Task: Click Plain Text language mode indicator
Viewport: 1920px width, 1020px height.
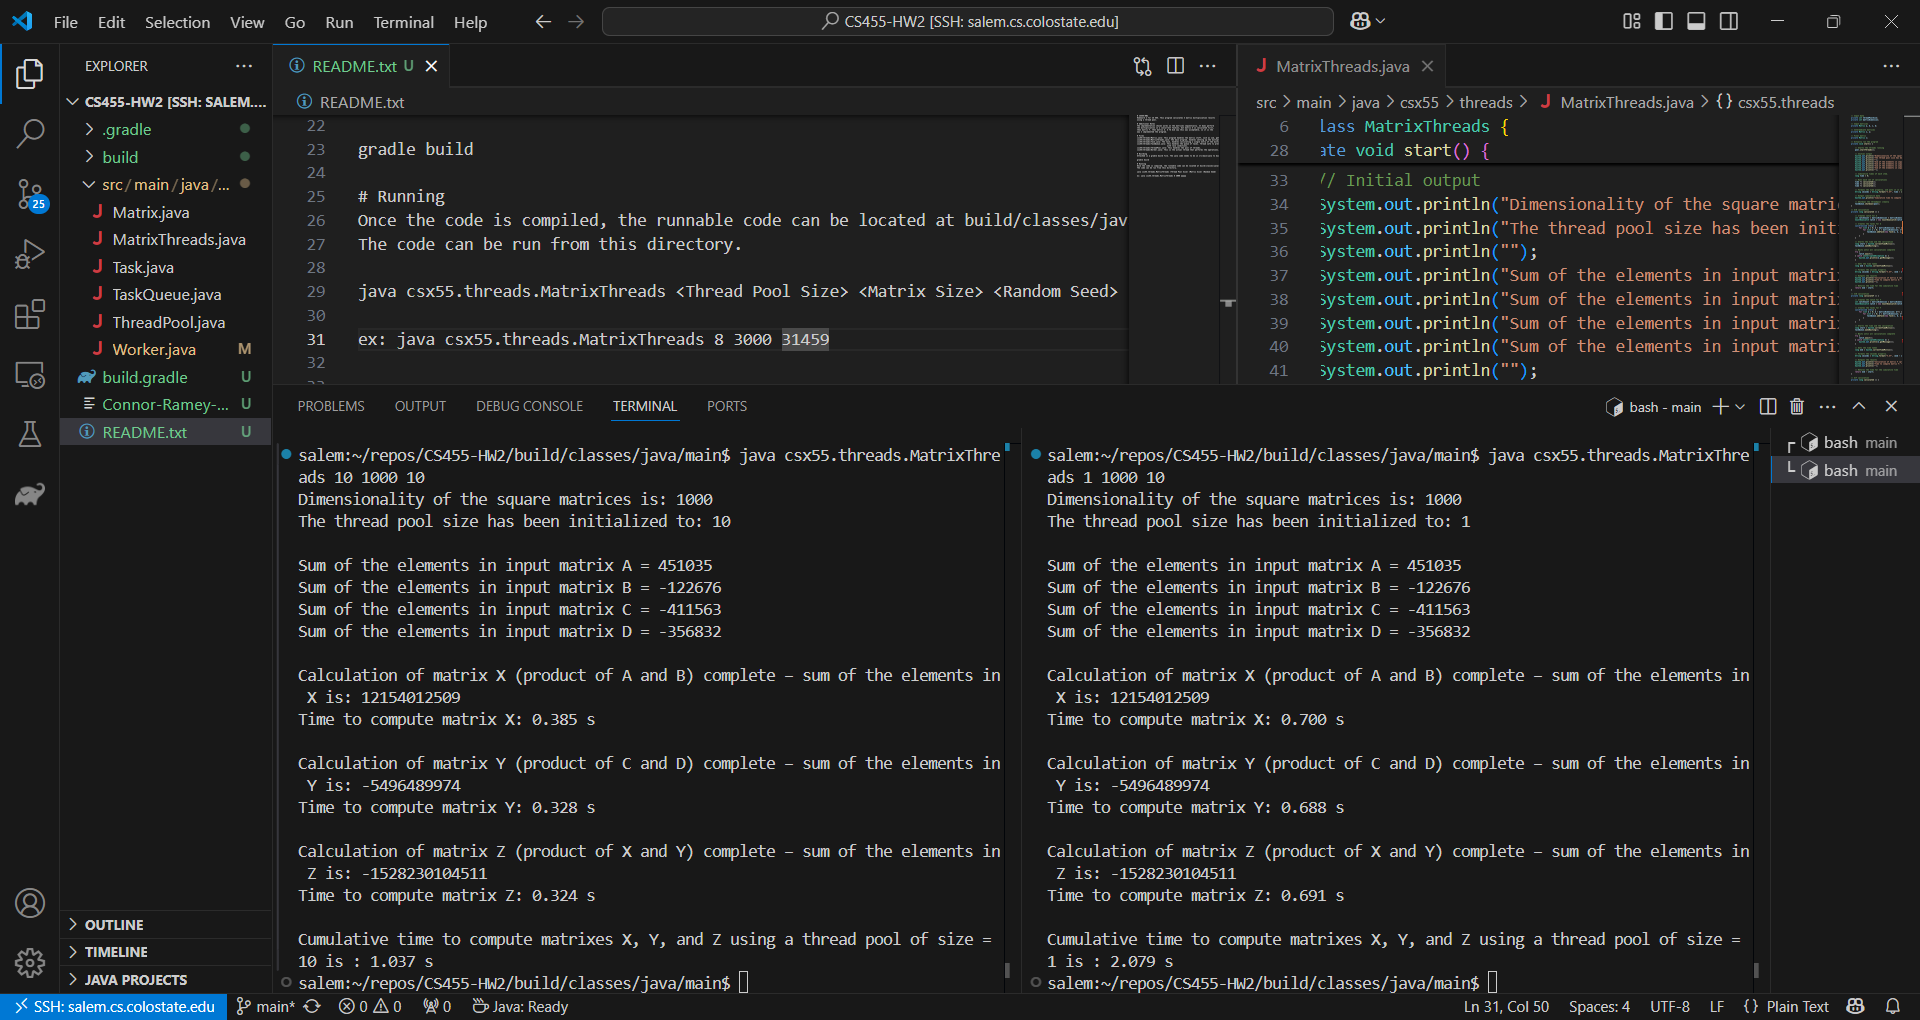Action: pyautogui.click(x=1797, y=1006)
